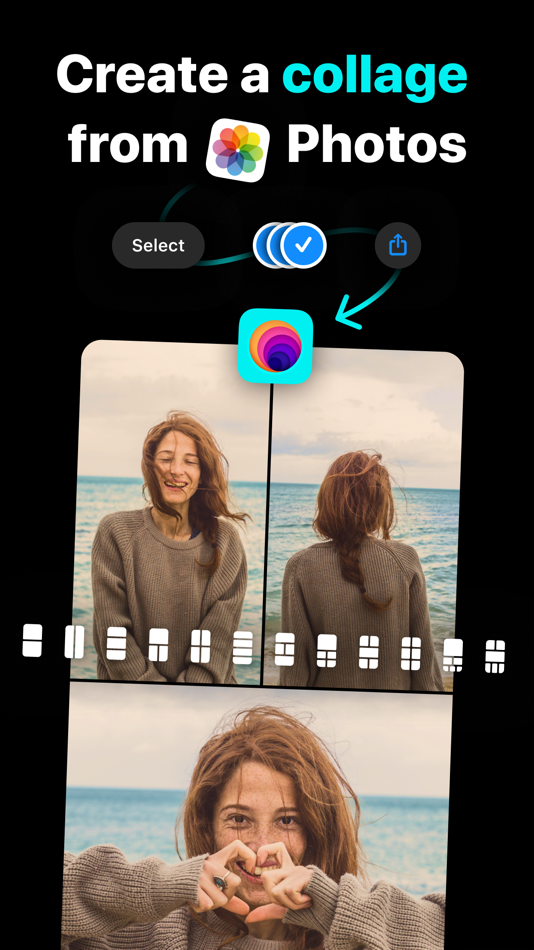The width and height of the screenshot is (534, 950).
Task: Select the laughing woman photo
Action: pos(170,513)
